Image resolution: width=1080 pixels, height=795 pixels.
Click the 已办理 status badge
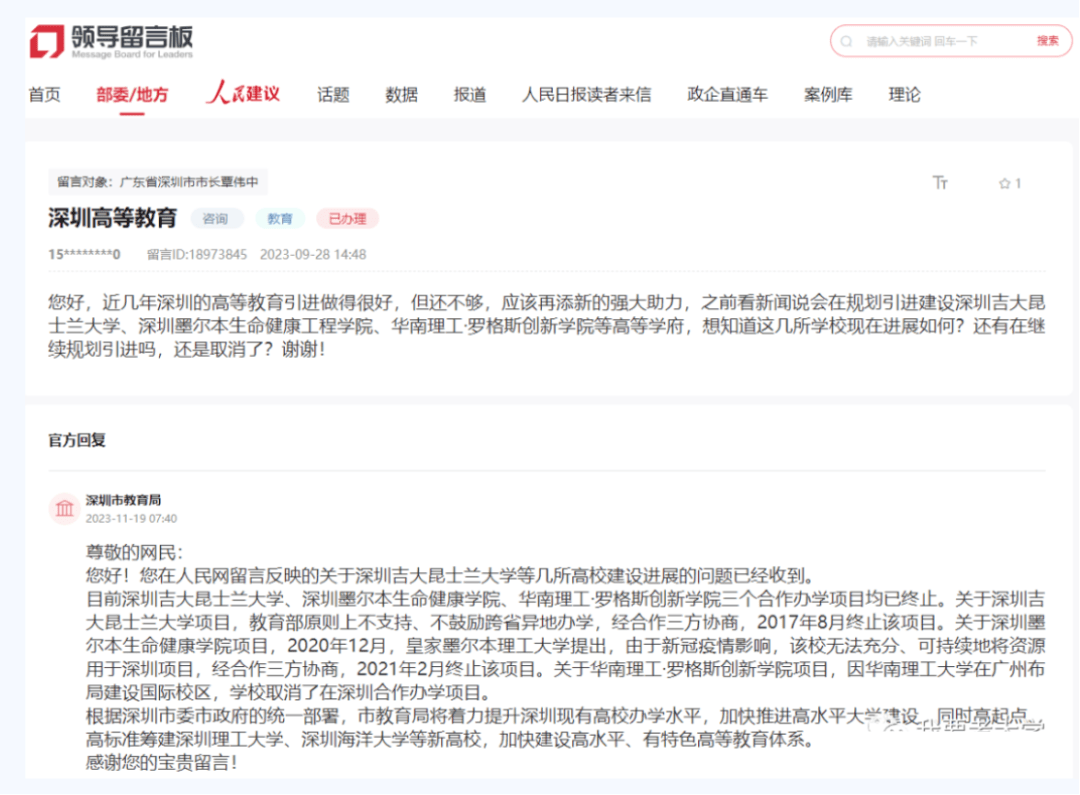click(347, 218)
